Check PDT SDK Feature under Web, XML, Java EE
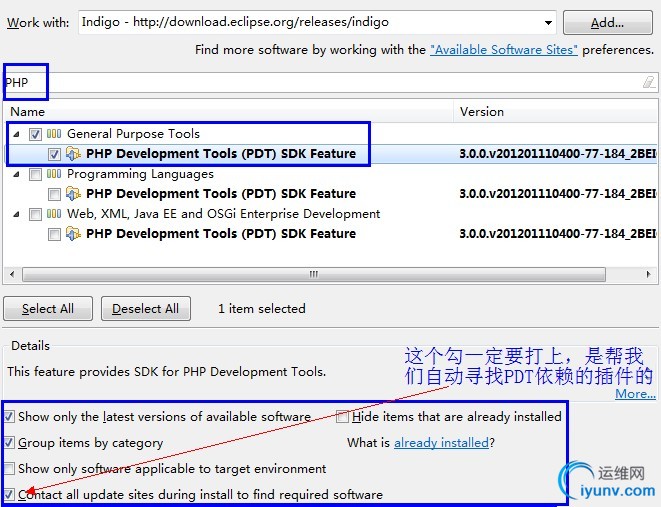 (54, 234)
